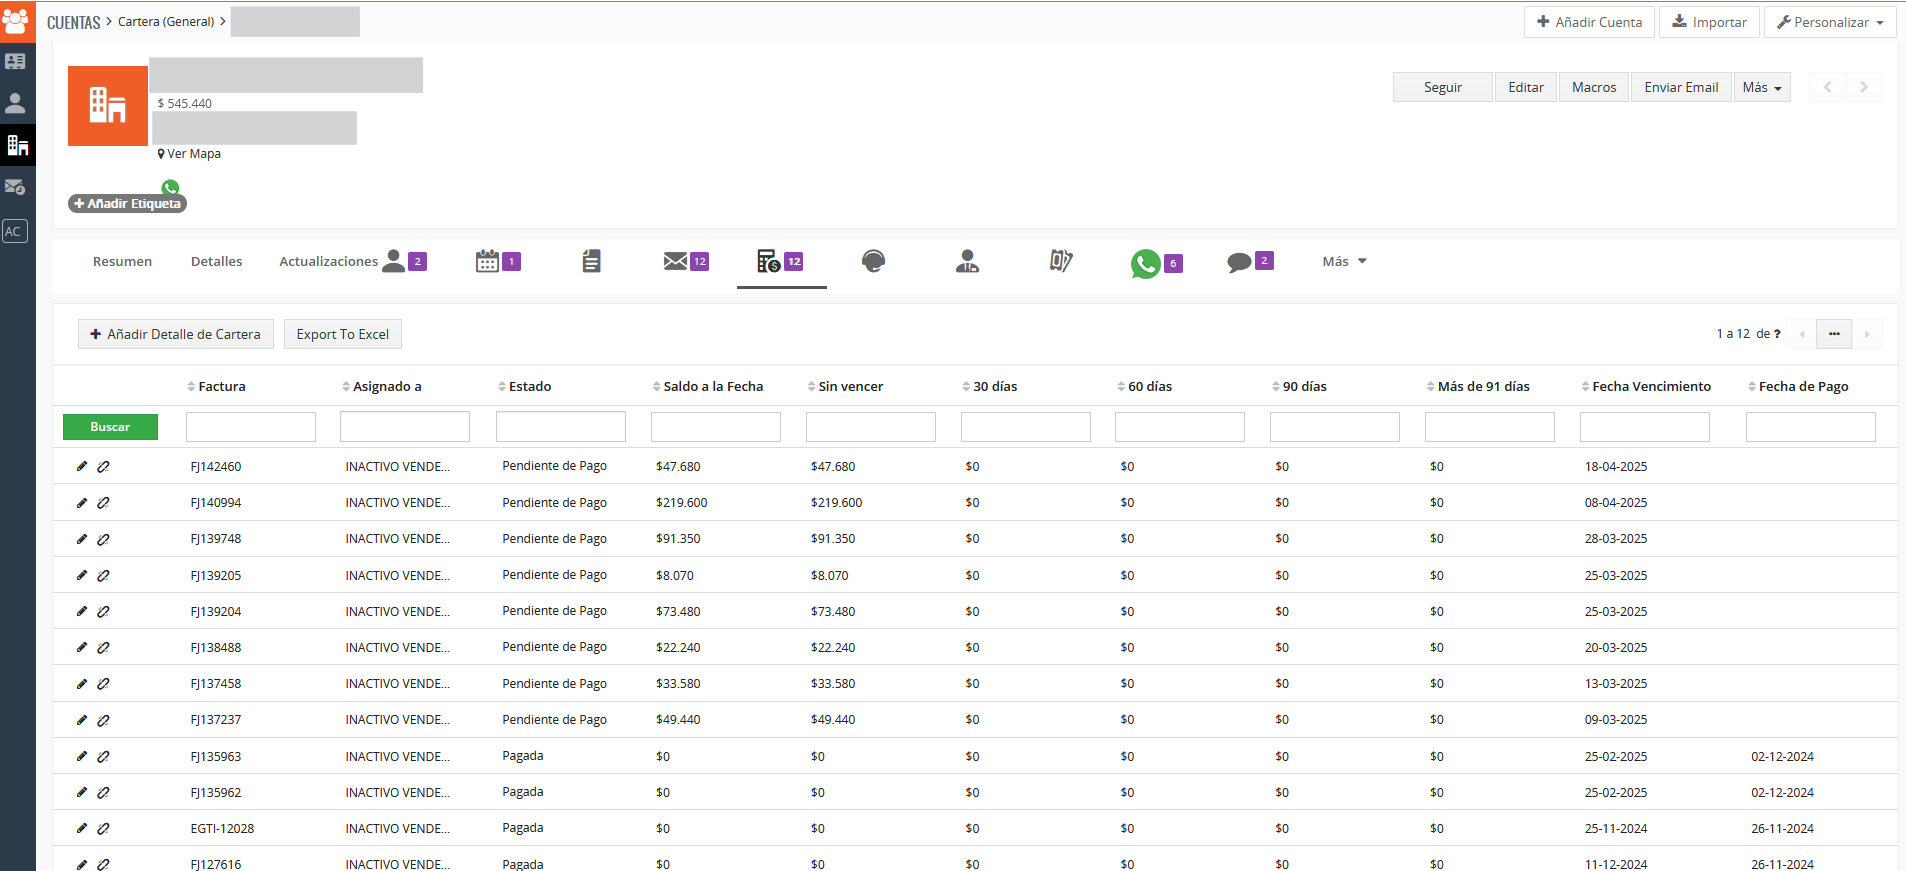This screenshot has height=871, width=1906.
Task: Click Añadir Detalle de Cartera button
Action: [x=175, y=334]
